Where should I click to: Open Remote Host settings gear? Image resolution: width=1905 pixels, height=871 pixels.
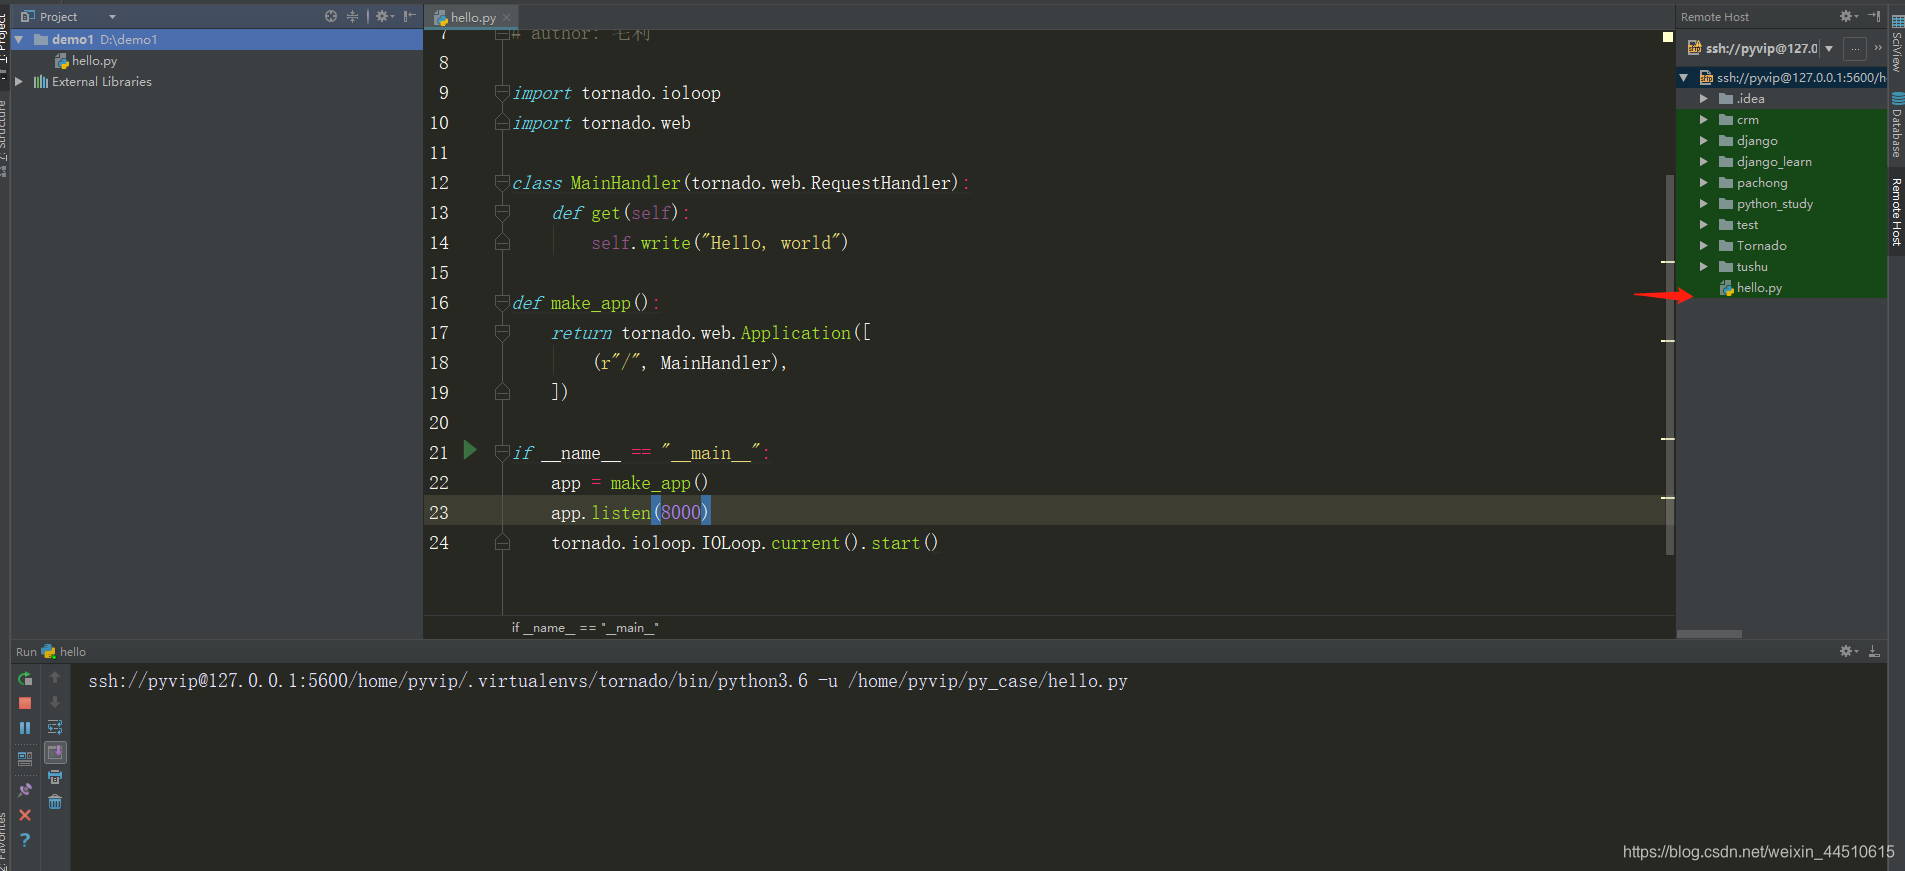coord(1848,16)
